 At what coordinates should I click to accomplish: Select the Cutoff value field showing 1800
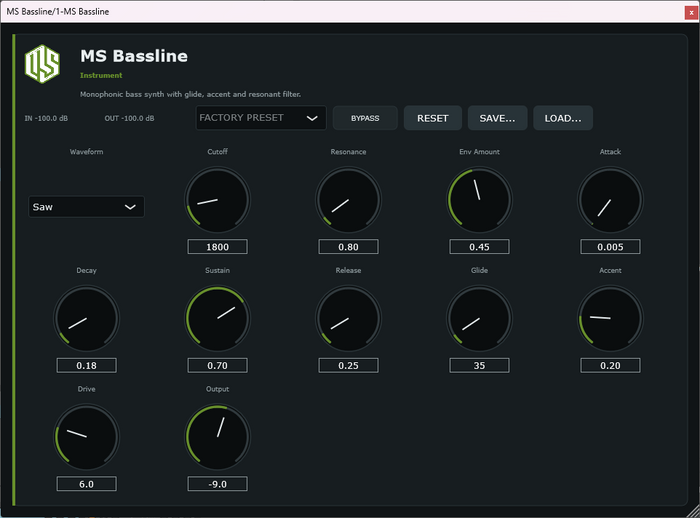pyautogui.click(x=217, y=246)
